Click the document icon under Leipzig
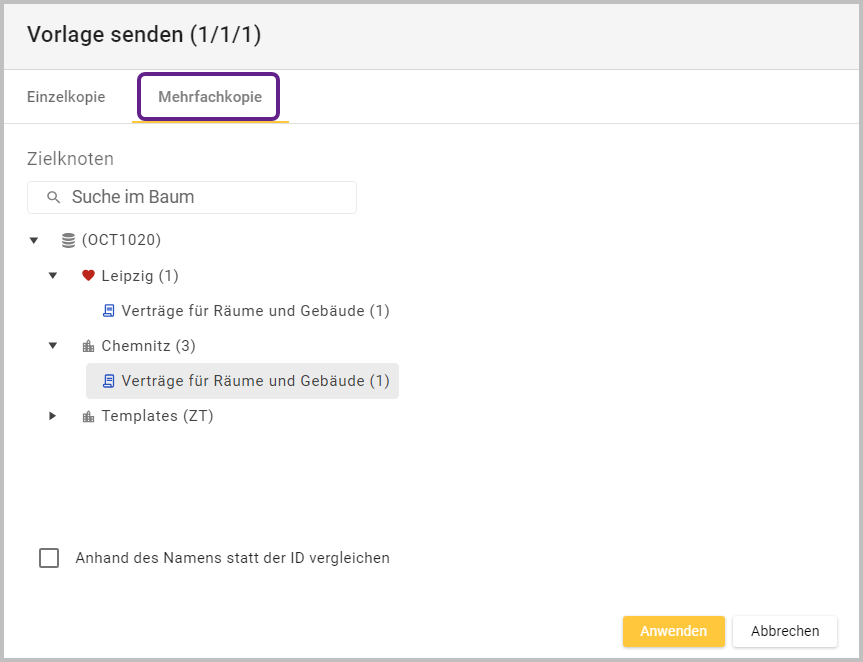This screenshot has height=662, width=863. [x=108, y=311]
